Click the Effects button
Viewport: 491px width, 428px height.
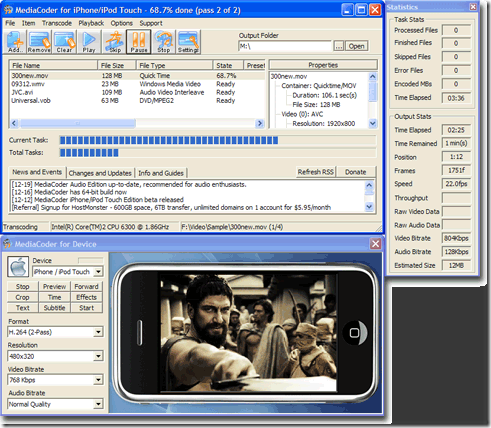[x=86, y=297]
